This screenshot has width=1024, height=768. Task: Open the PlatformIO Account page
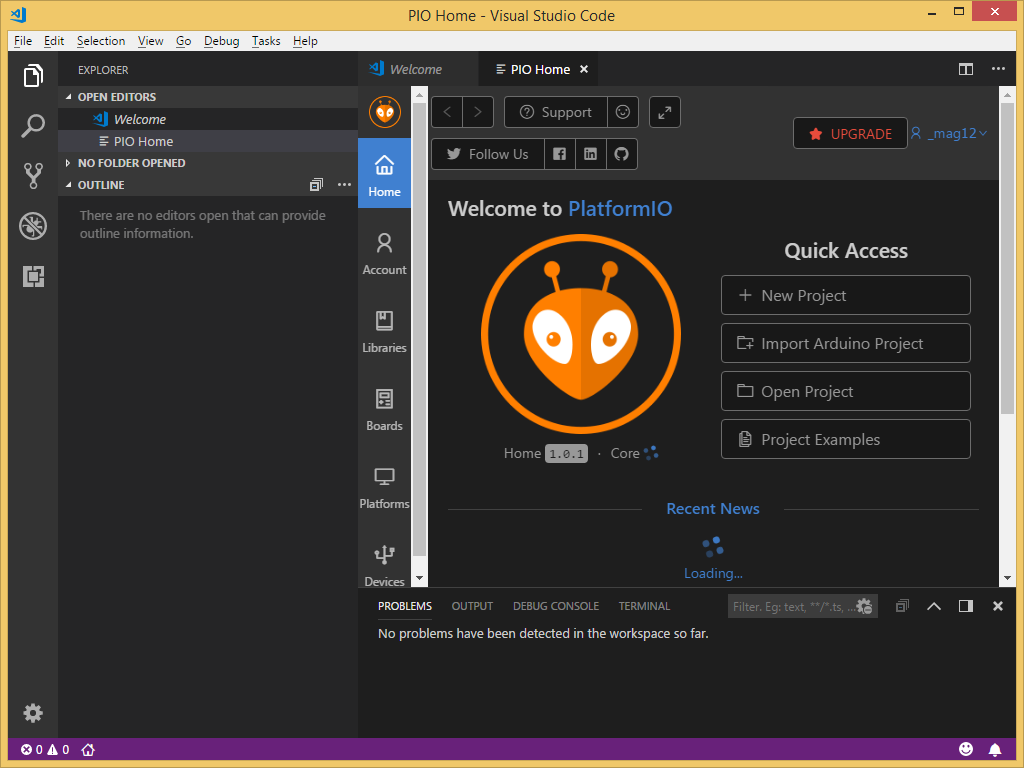pyautogui.click(x=384, y=253)
